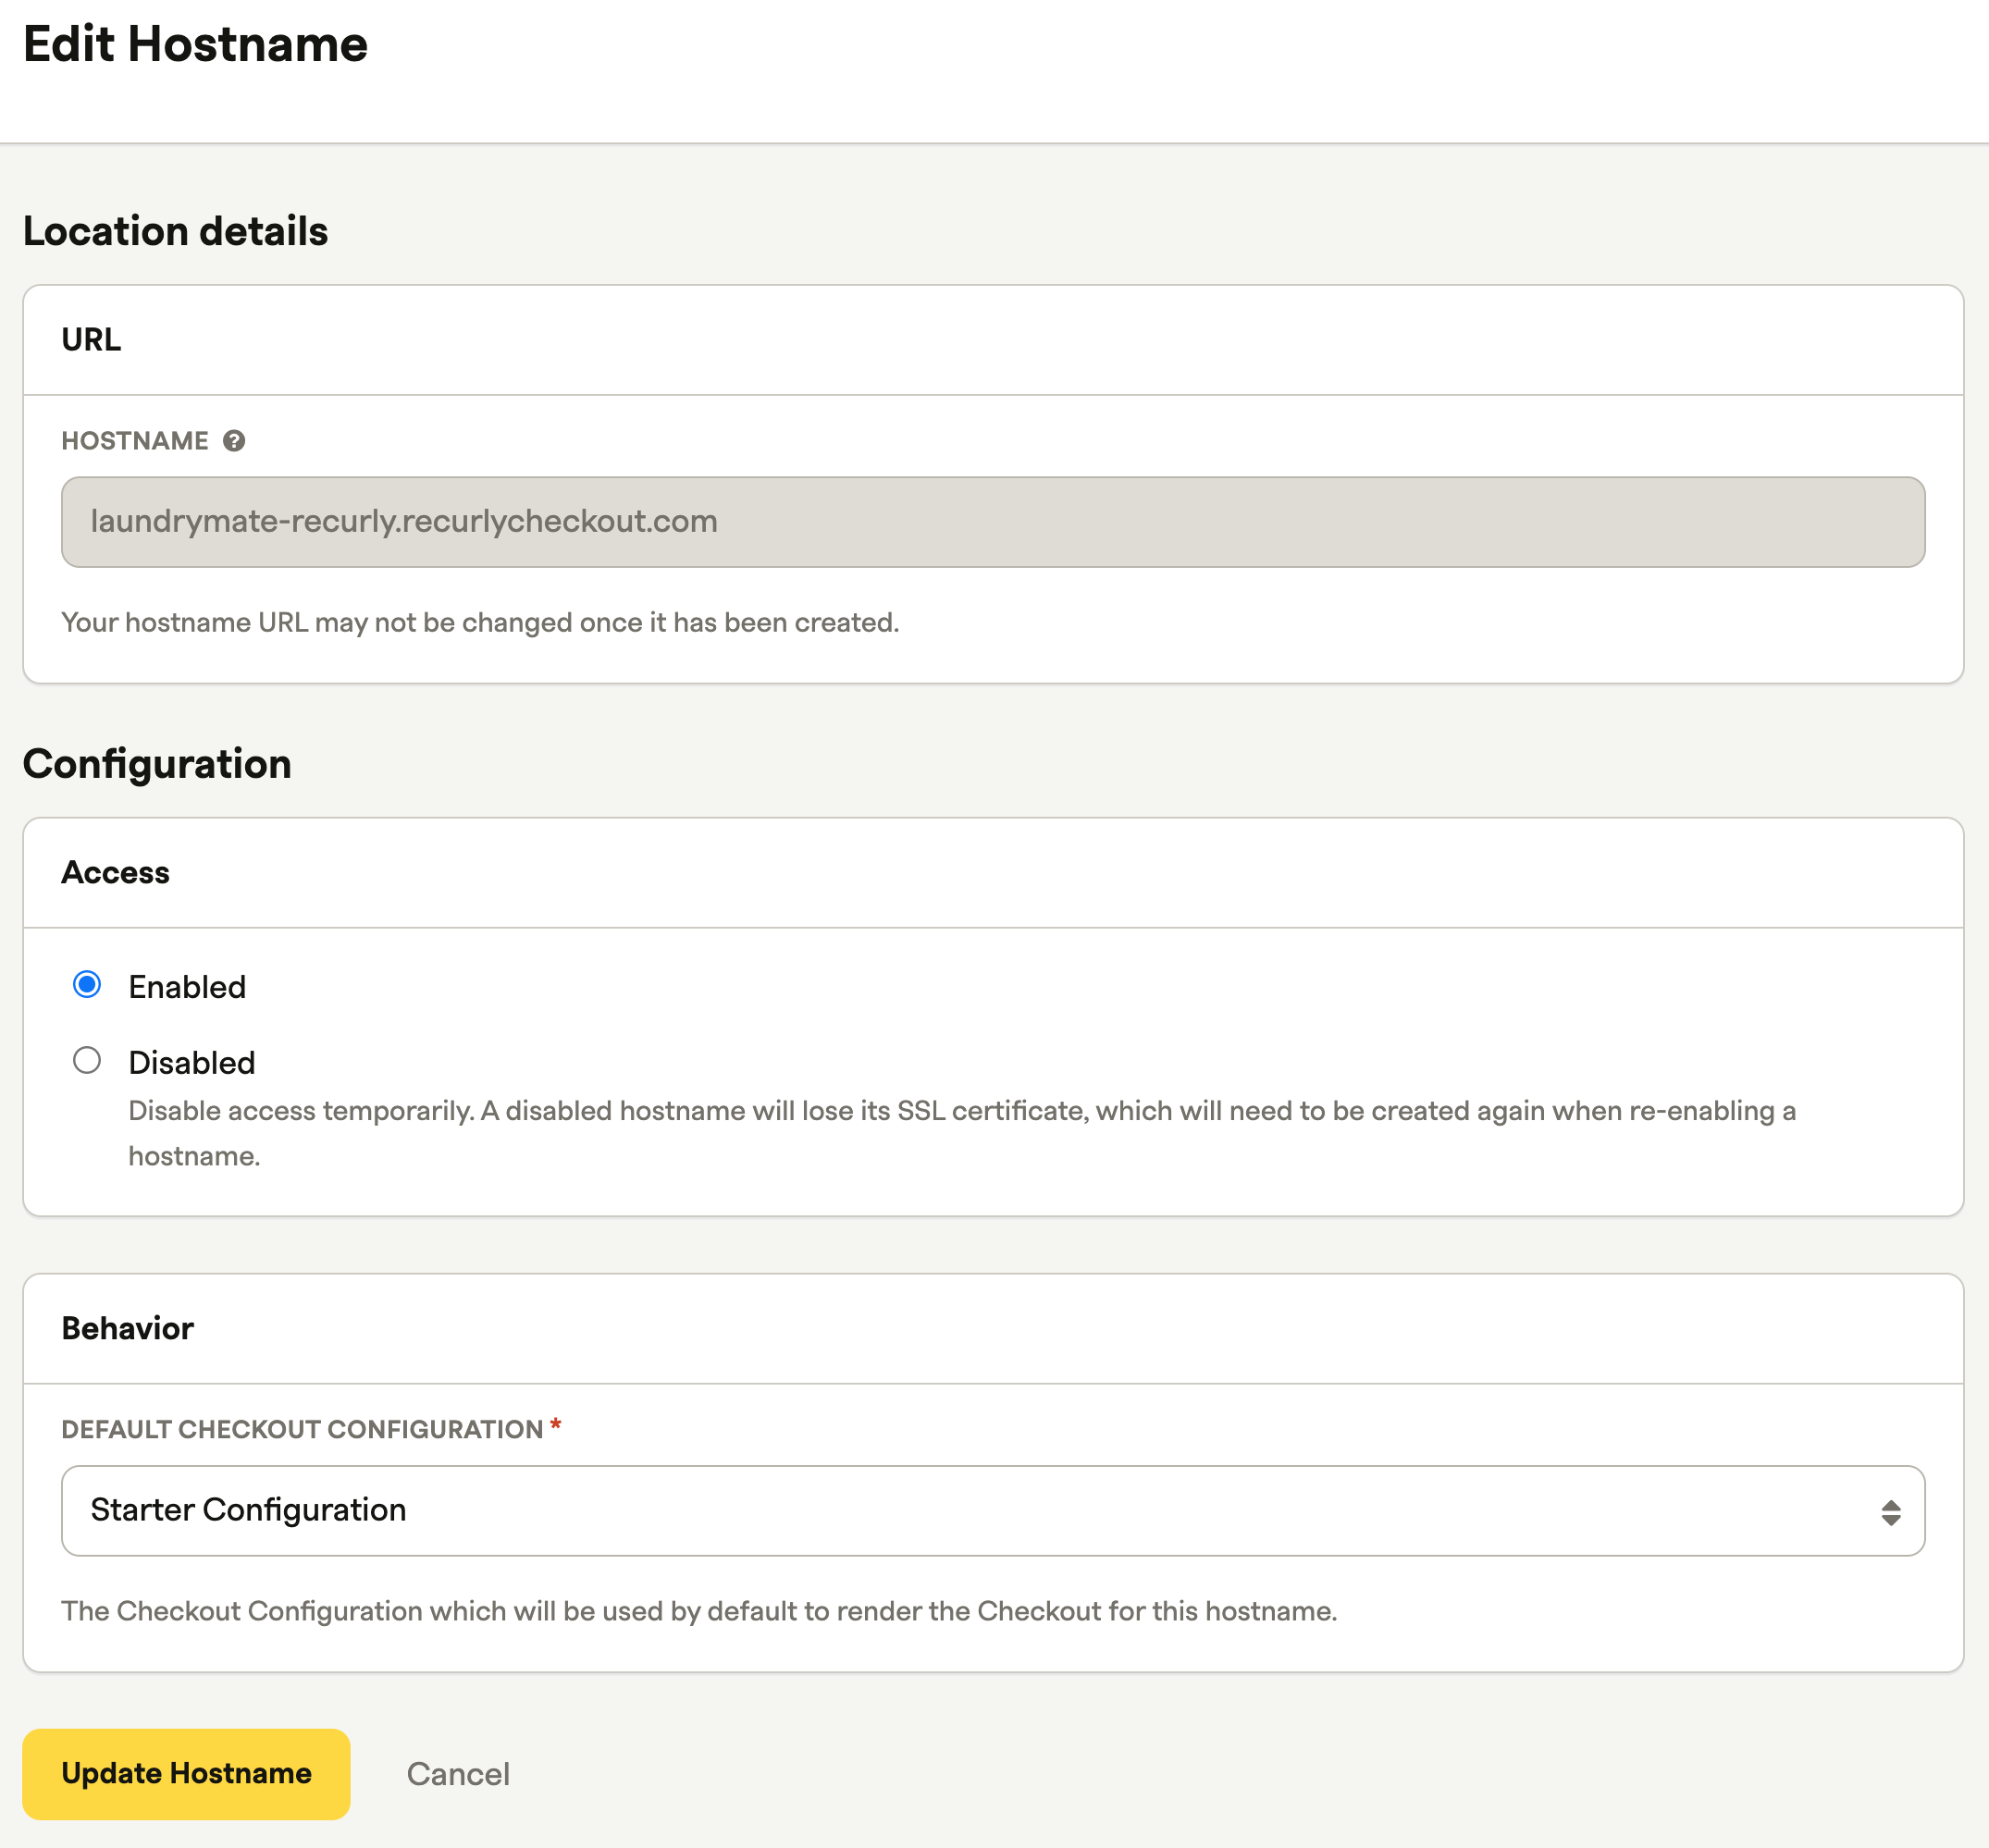Click the HOSTNAME field label
The height and width of the screenshot is (1848, 1989).
point(135,441)
